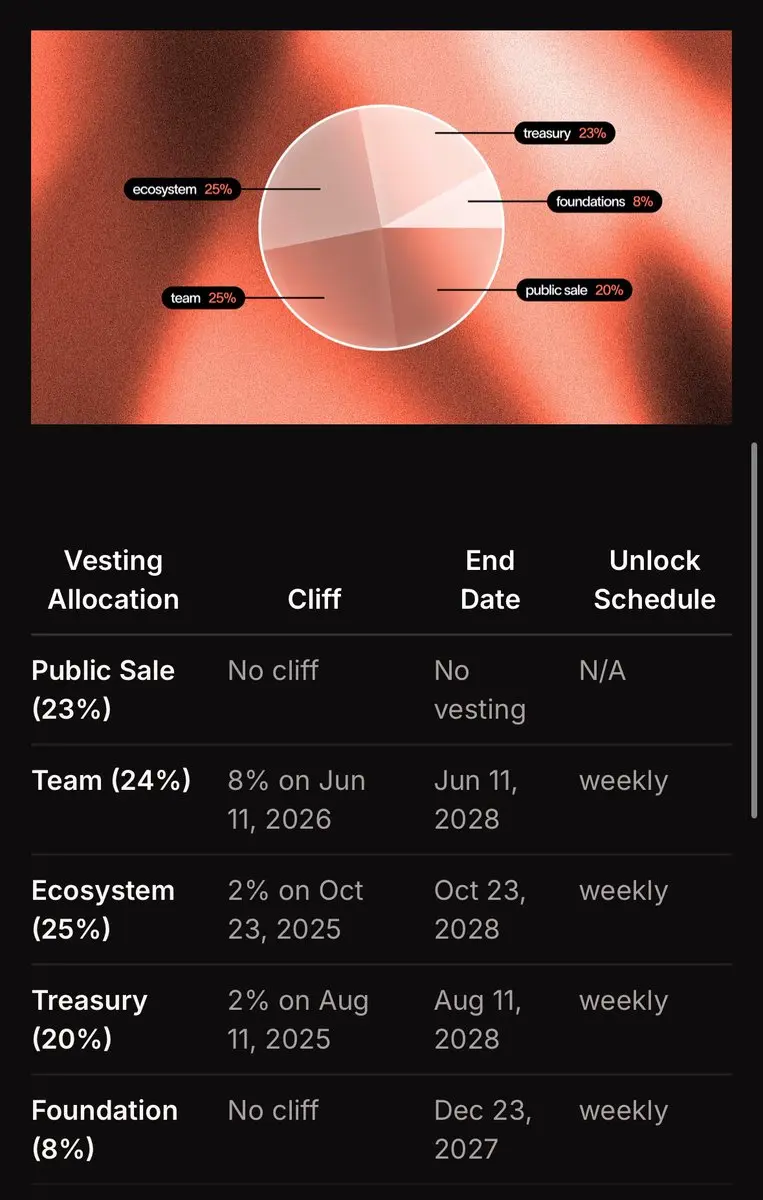Click the Foundation end date, Dec 23, 2027
This screenshot has height=1200, width=763.
[483, 1130]
